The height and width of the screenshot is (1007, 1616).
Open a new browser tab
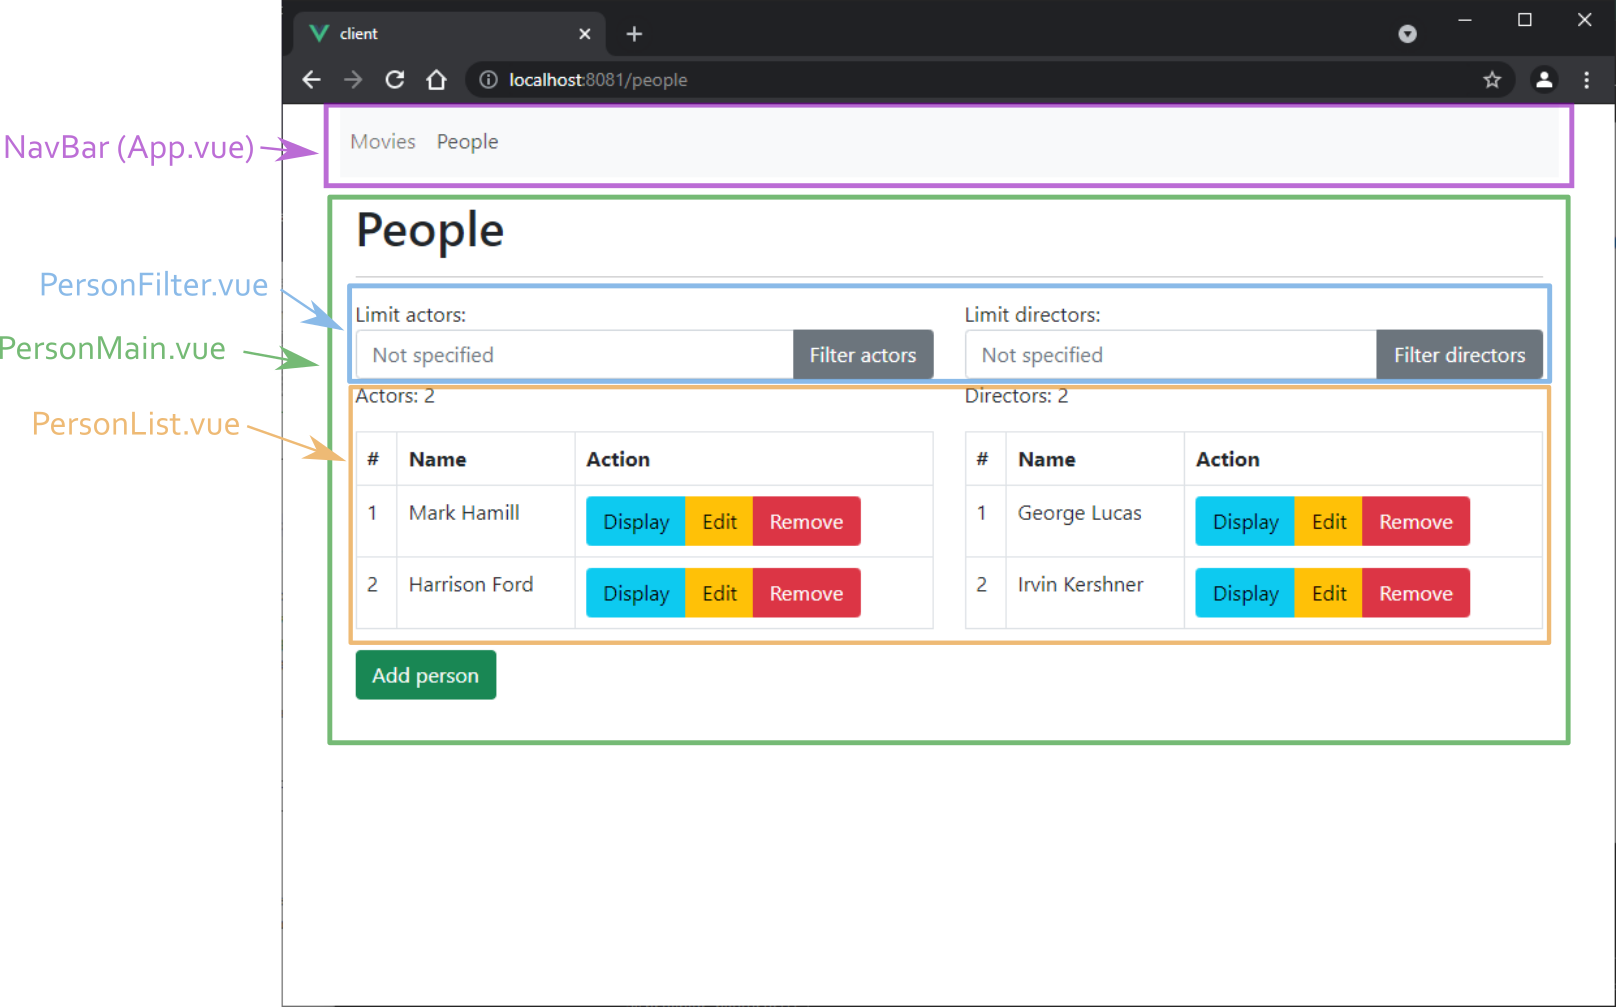[634, 34]
